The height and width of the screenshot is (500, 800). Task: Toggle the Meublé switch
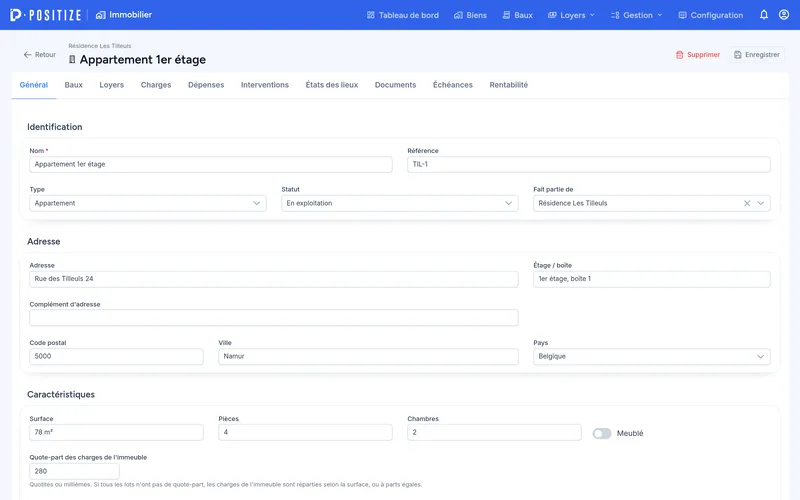pos(602,433)
